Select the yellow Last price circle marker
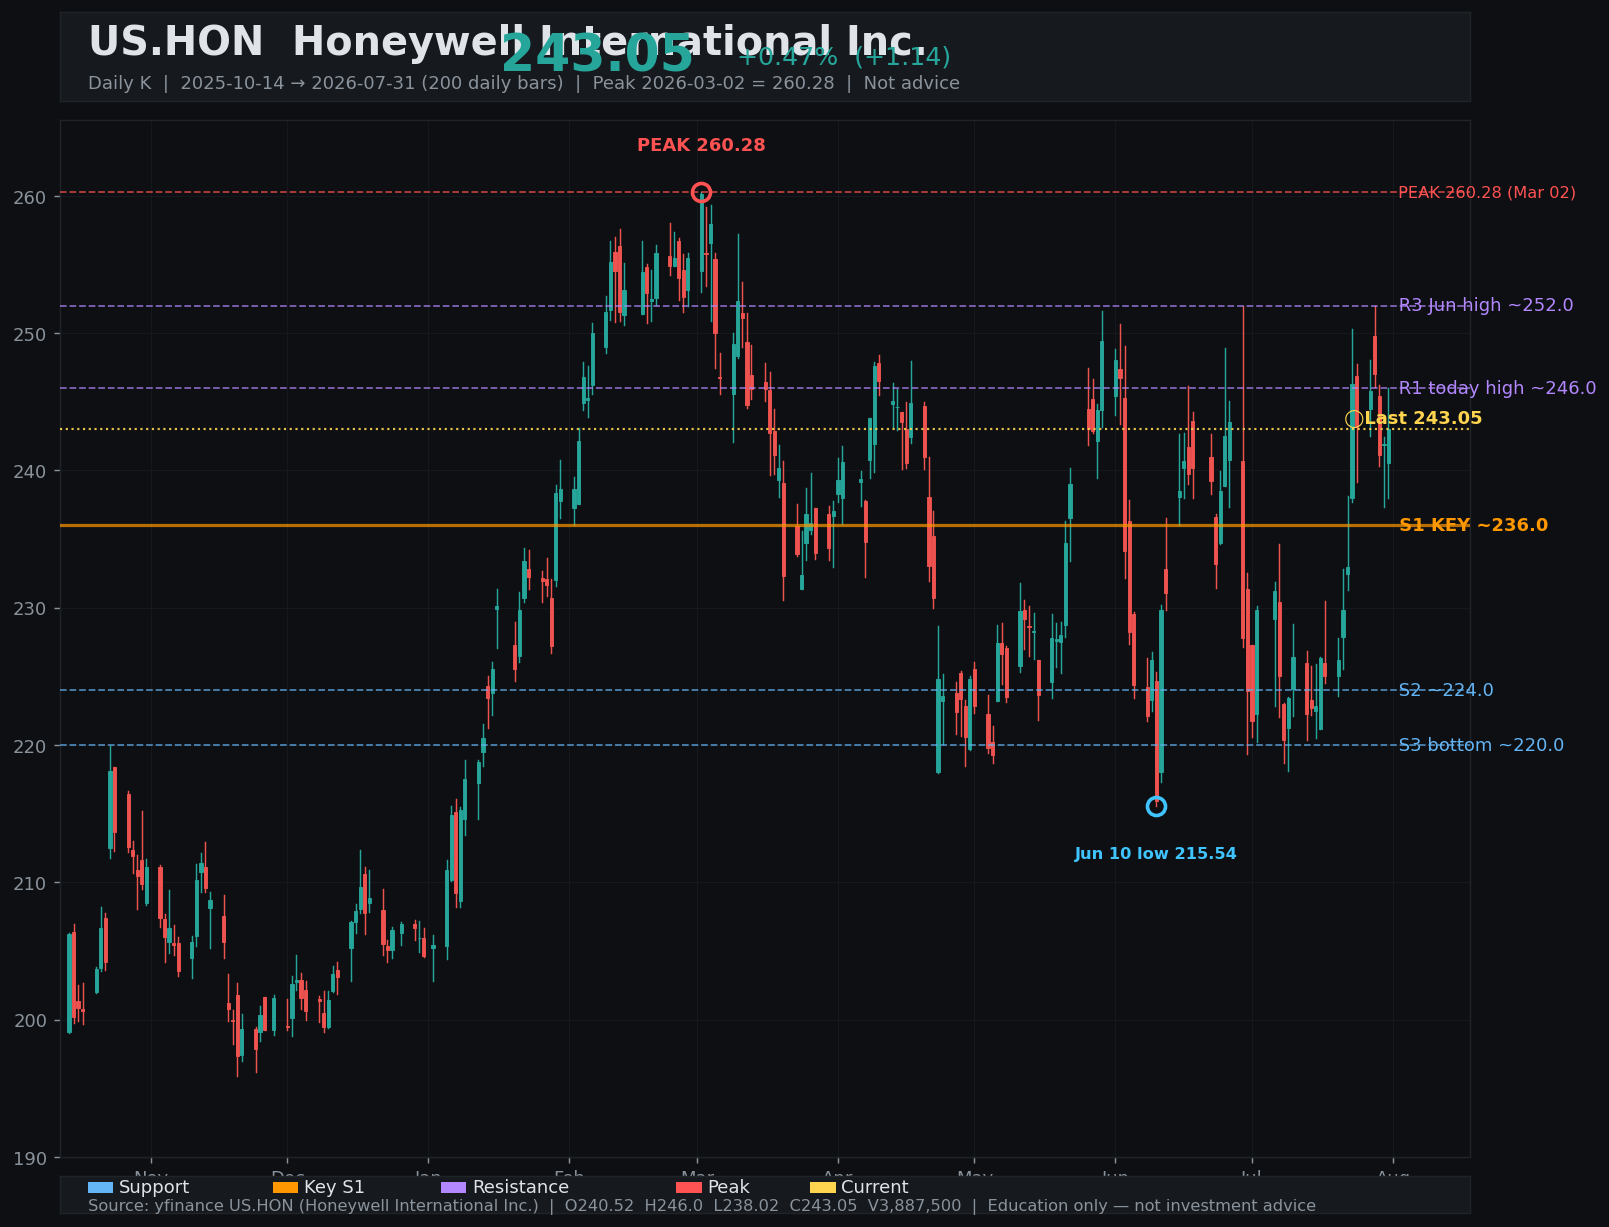 (x=1354, y=419)
